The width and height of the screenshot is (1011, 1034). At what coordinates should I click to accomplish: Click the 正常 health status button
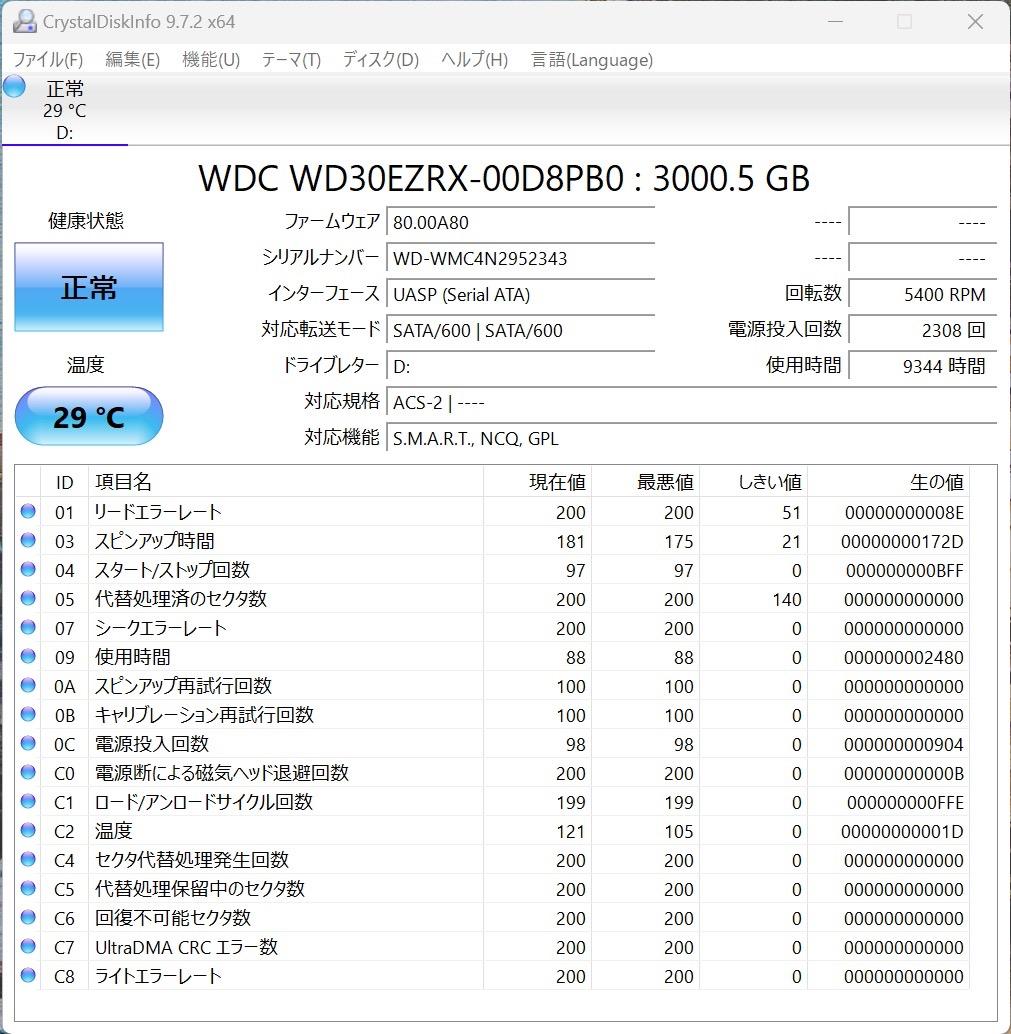[x=88, y=287]
